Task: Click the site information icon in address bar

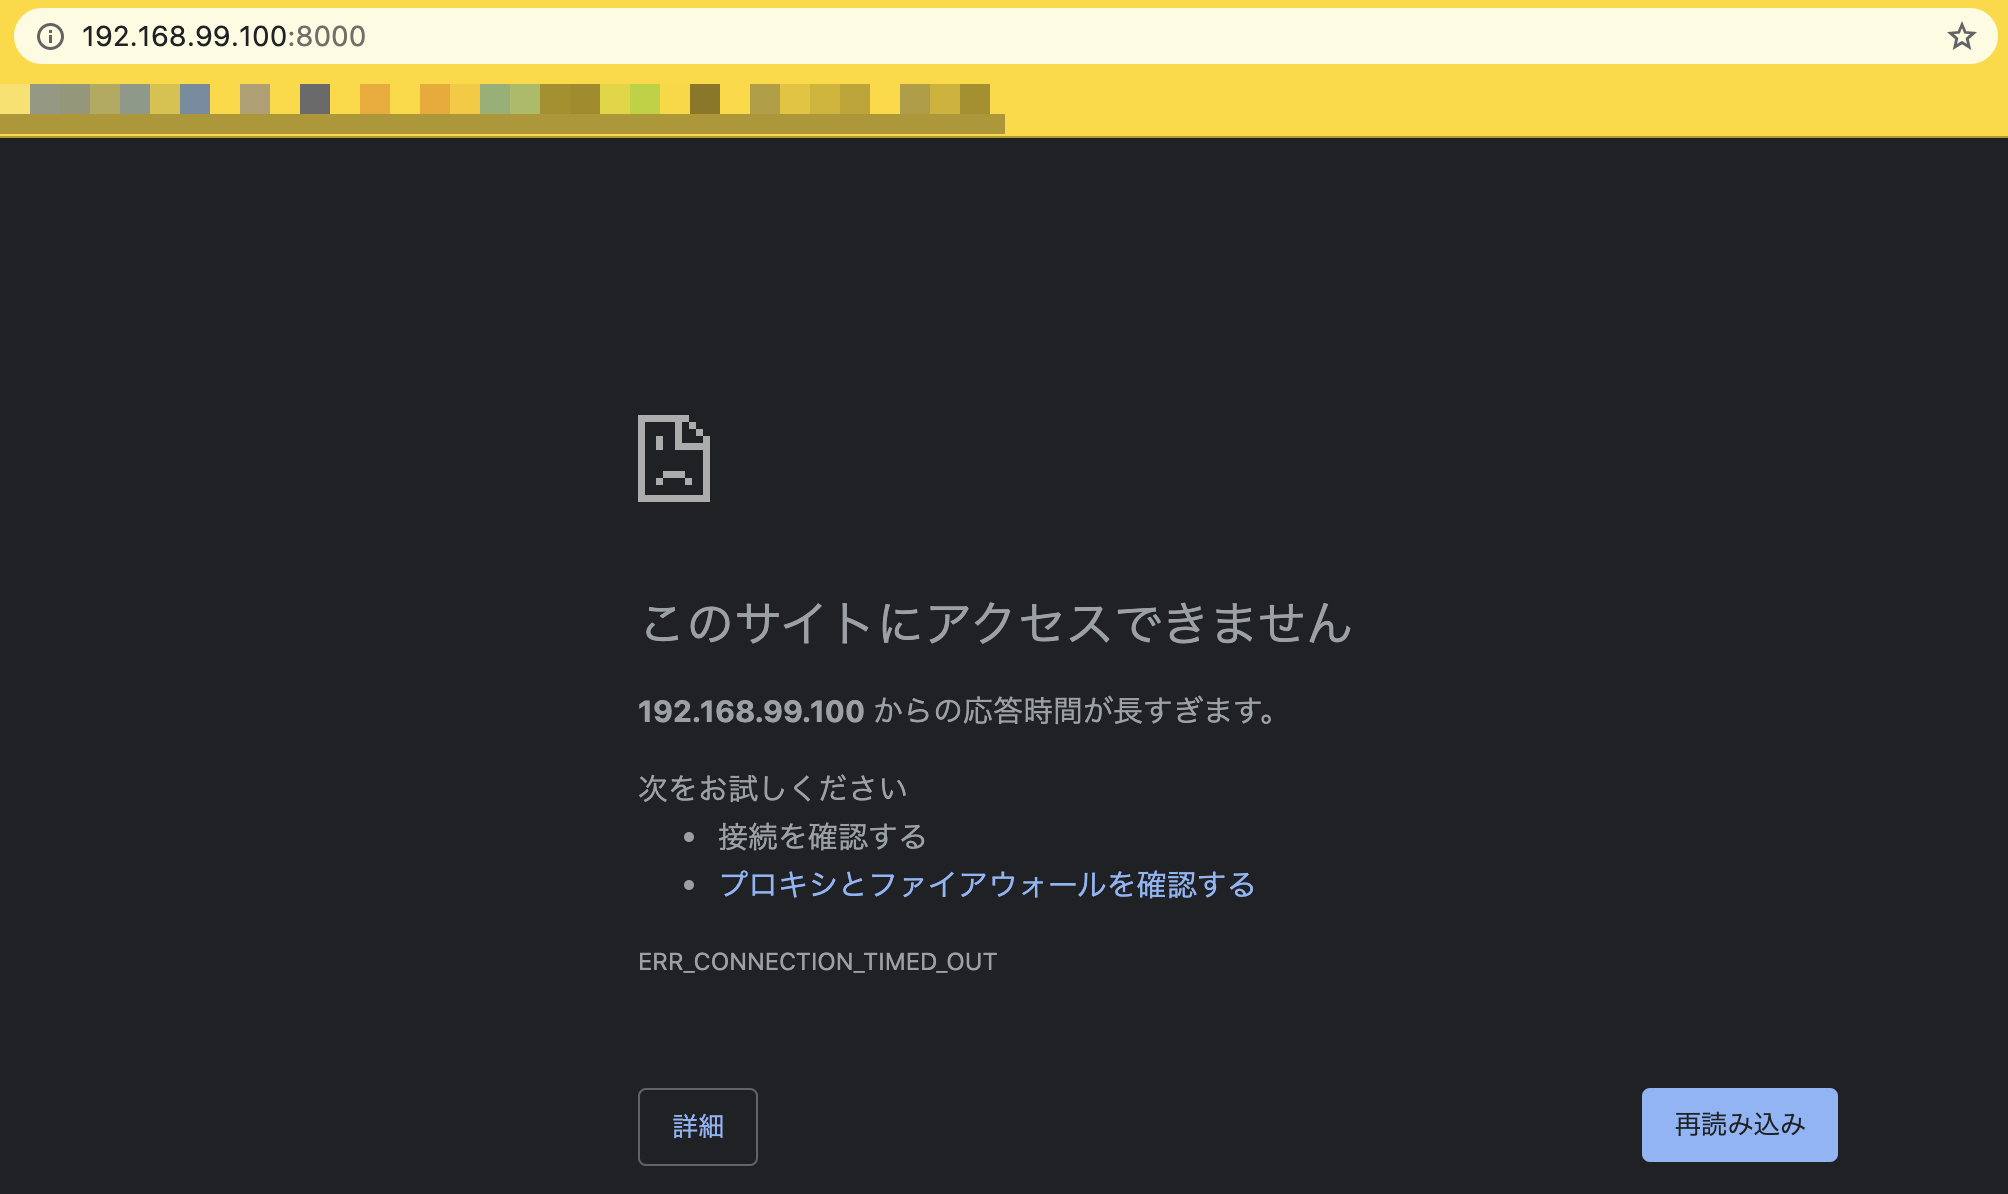Action: click(x=50, y=37)
